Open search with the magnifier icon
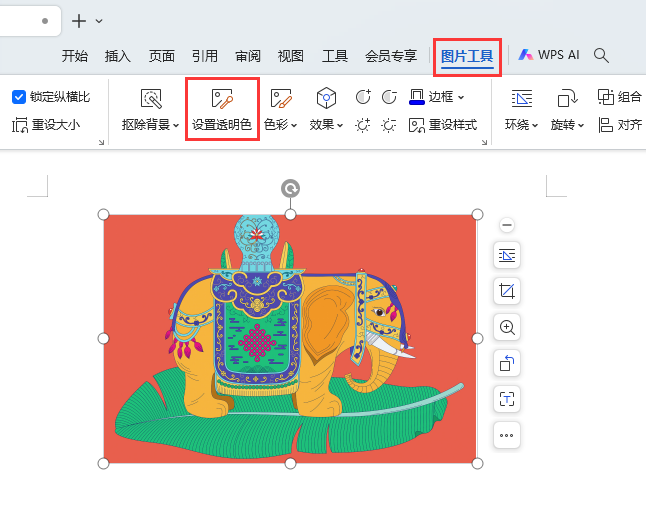 (601, 55)
